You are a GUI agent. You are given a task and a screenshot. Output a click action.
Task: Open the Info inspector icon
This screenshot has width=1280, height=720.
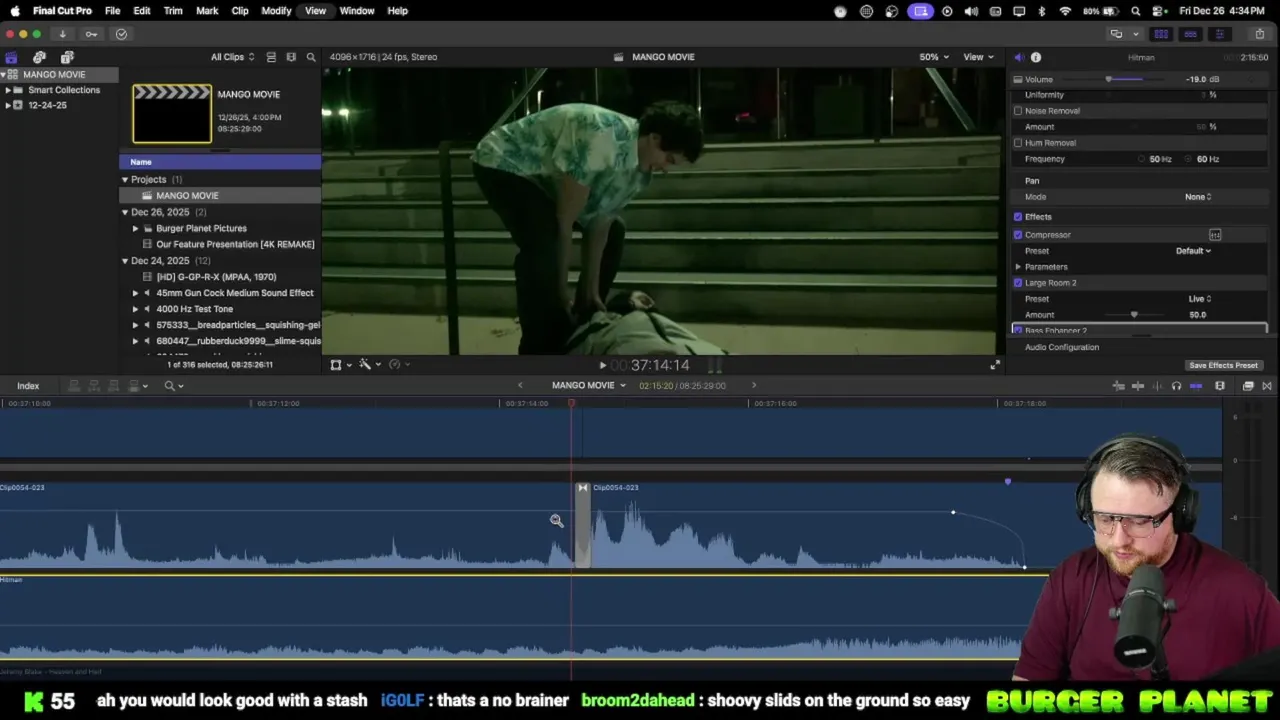point(1036,57)
